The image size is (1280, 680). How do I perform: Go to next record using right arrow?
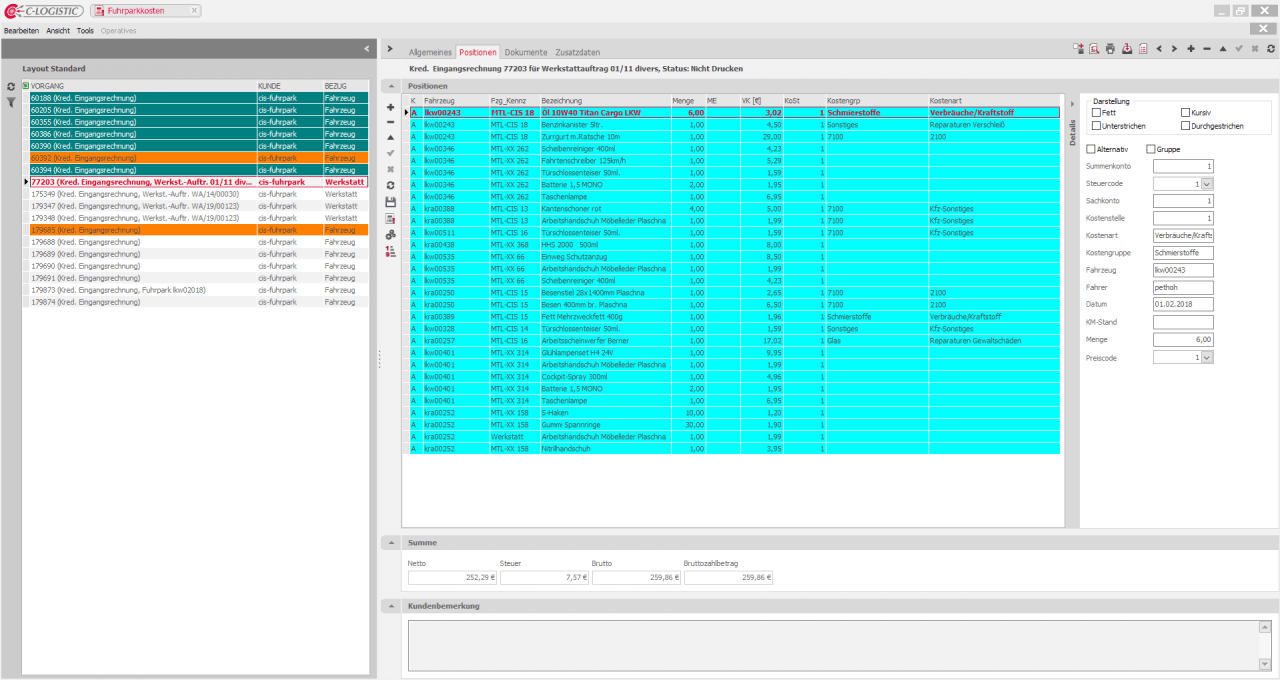coord(1174,48)
